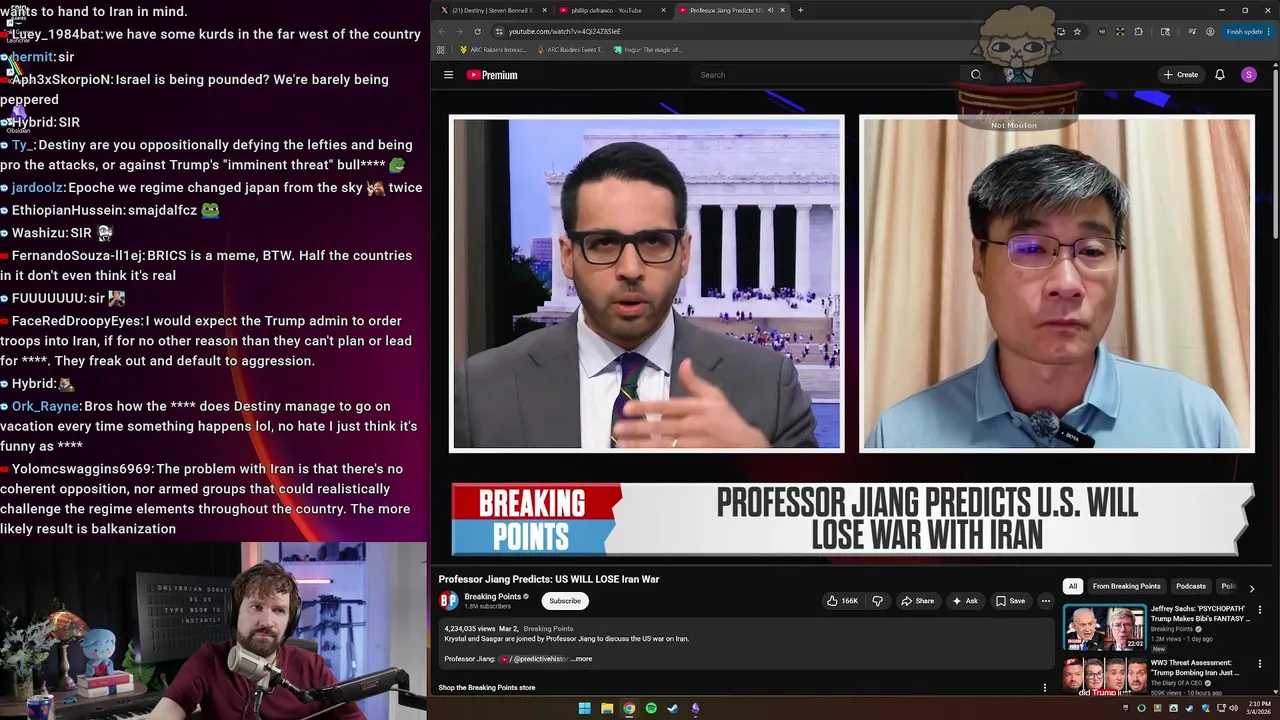This screenshot has width=1280, height=720.
Task: Like the video with 166K likes
Action: [x=842, y=601]
